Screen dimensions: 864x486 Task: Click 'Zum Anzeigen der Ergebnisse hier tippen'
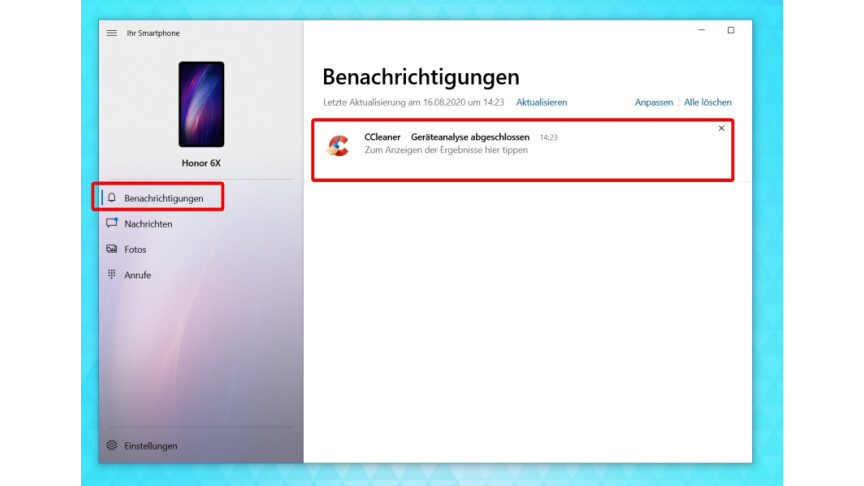(x=446, y=150)
